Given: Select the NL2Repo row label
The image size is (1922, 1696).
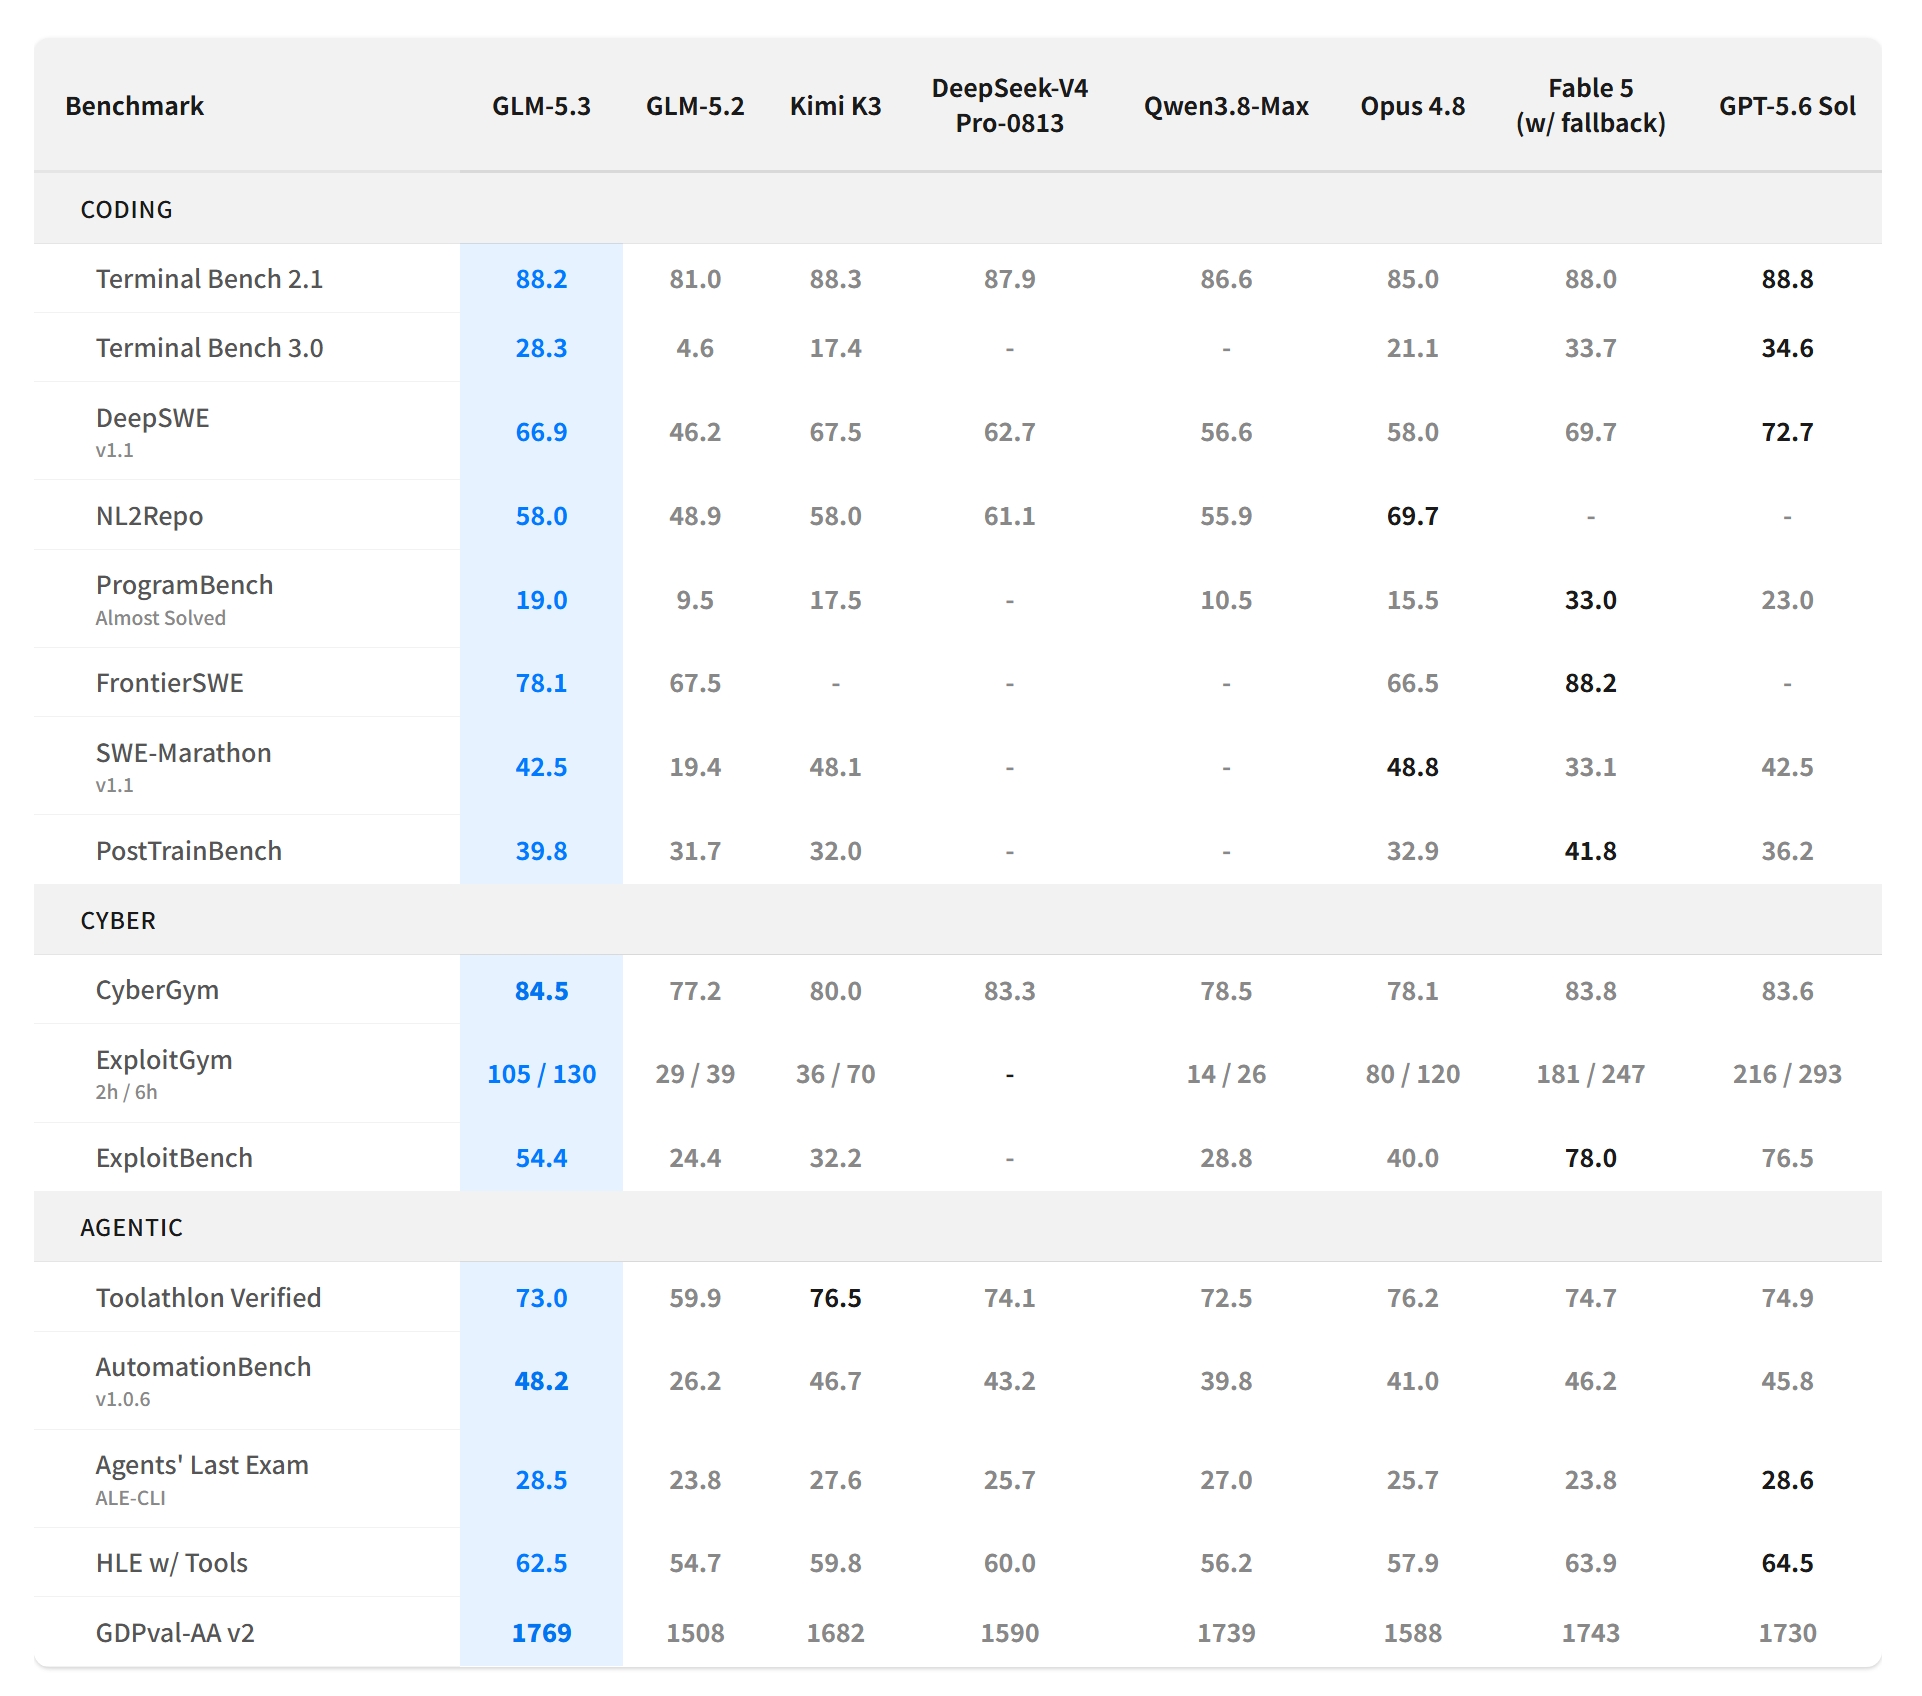Looking at the screenshot, I should (149, 516).
